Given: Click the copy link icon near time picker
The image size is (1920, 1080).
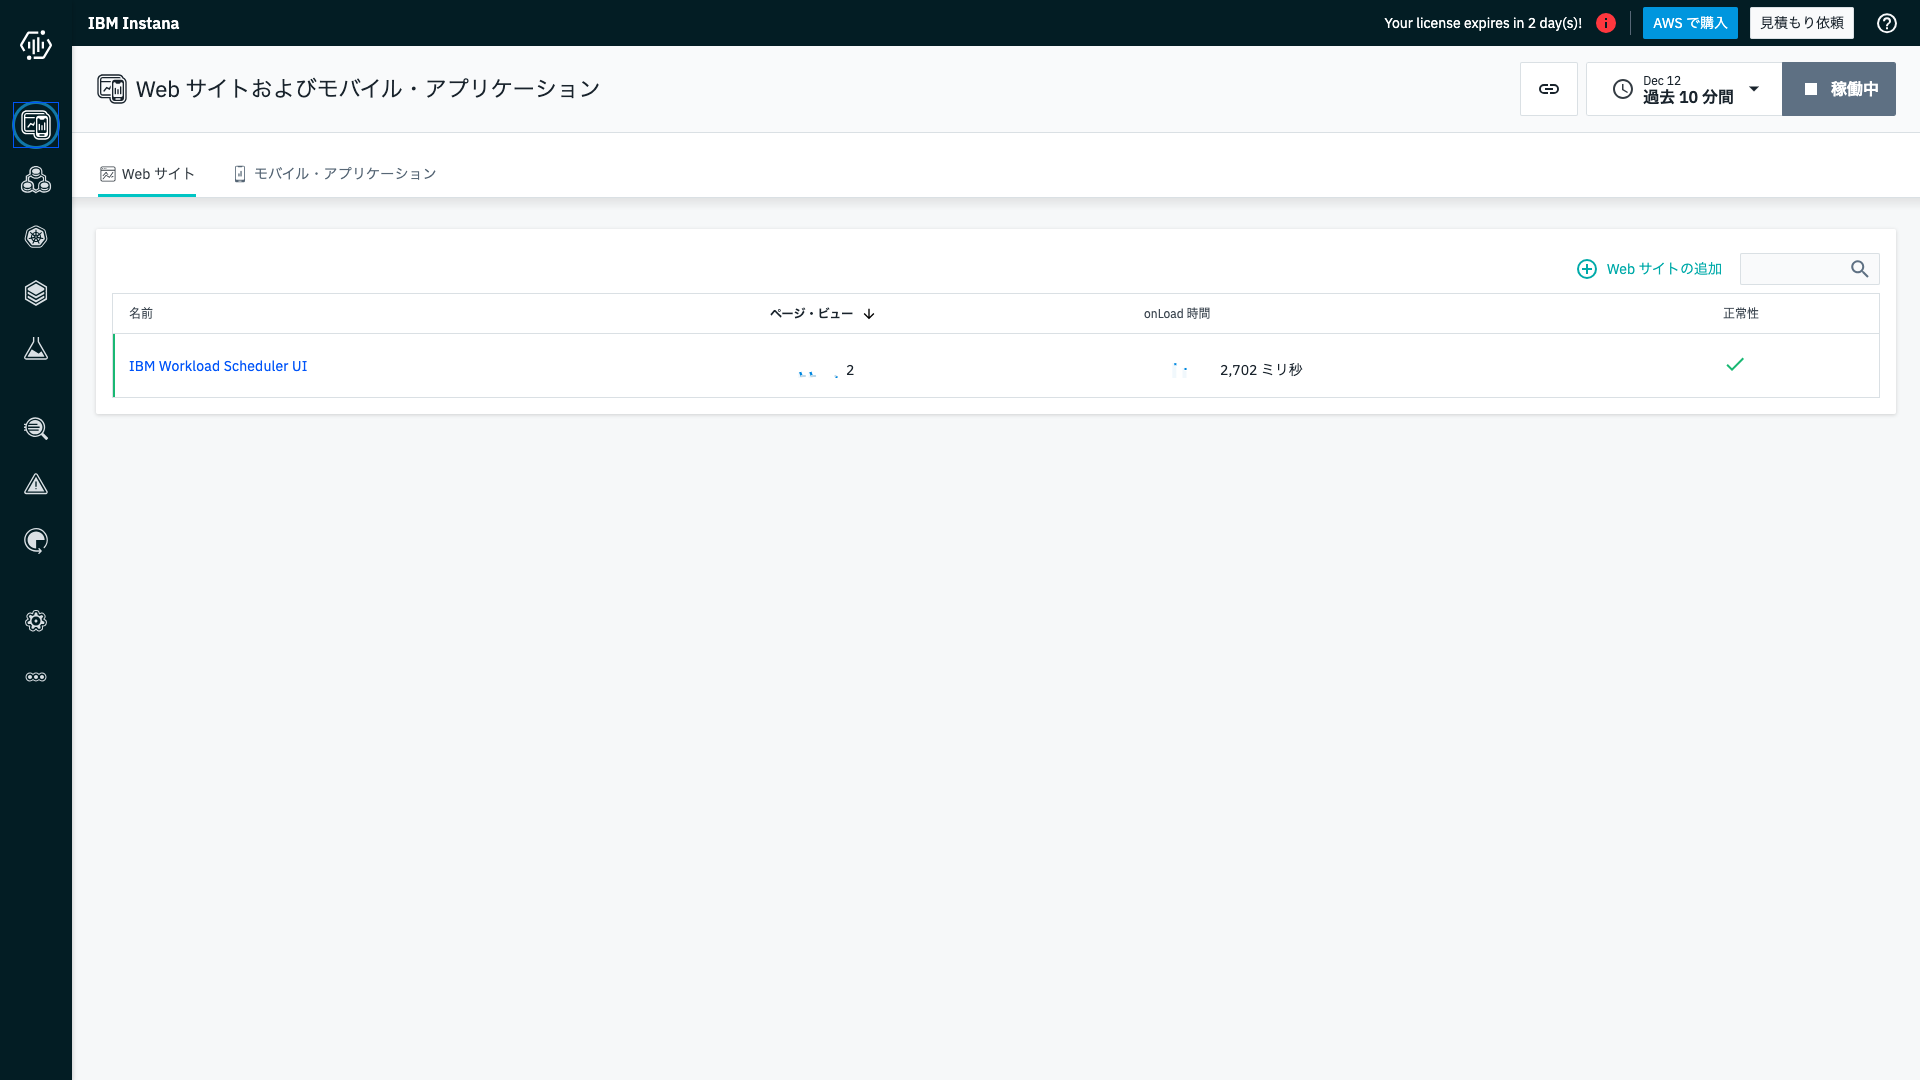Looking at the screenshot, I should tap(1548, 88).
